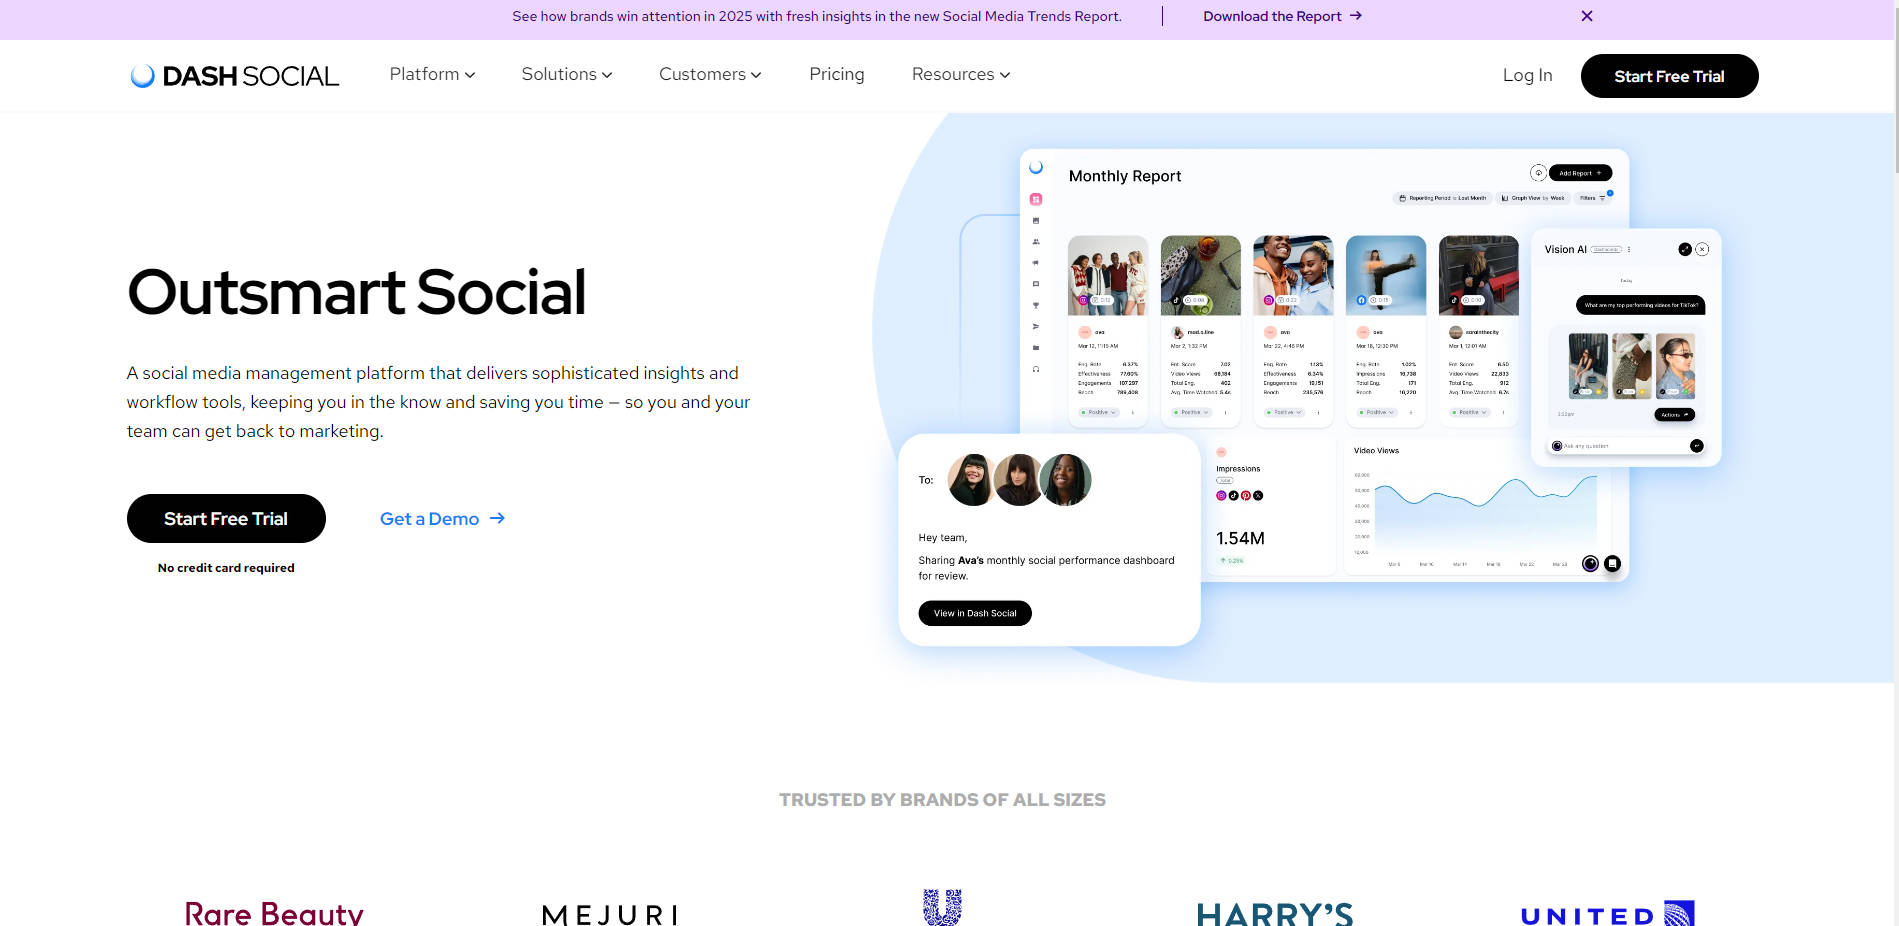Screen dimensions: 1899x926
Task: Click the Harry's brand logo
Action: pyautogui.click(x=1275, y=913)
